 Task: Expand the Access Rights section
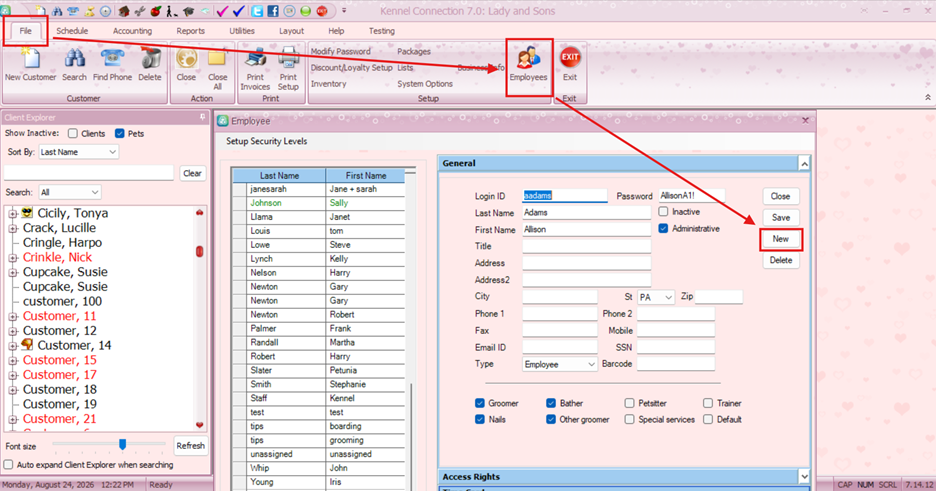pyautogui.click(x=804, y=477)
